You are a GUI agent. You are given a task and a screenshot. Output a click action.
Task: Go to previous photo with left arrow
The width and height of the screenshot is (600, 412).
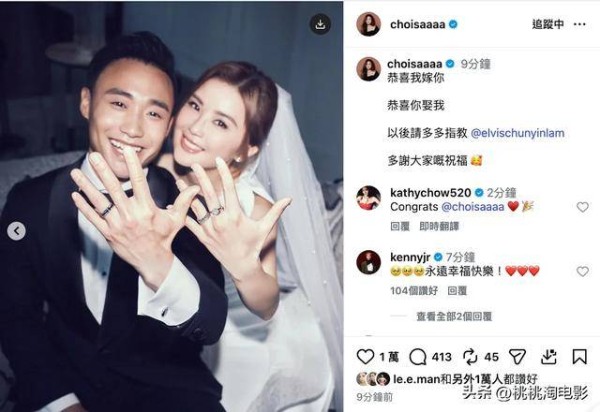(16, 231)
